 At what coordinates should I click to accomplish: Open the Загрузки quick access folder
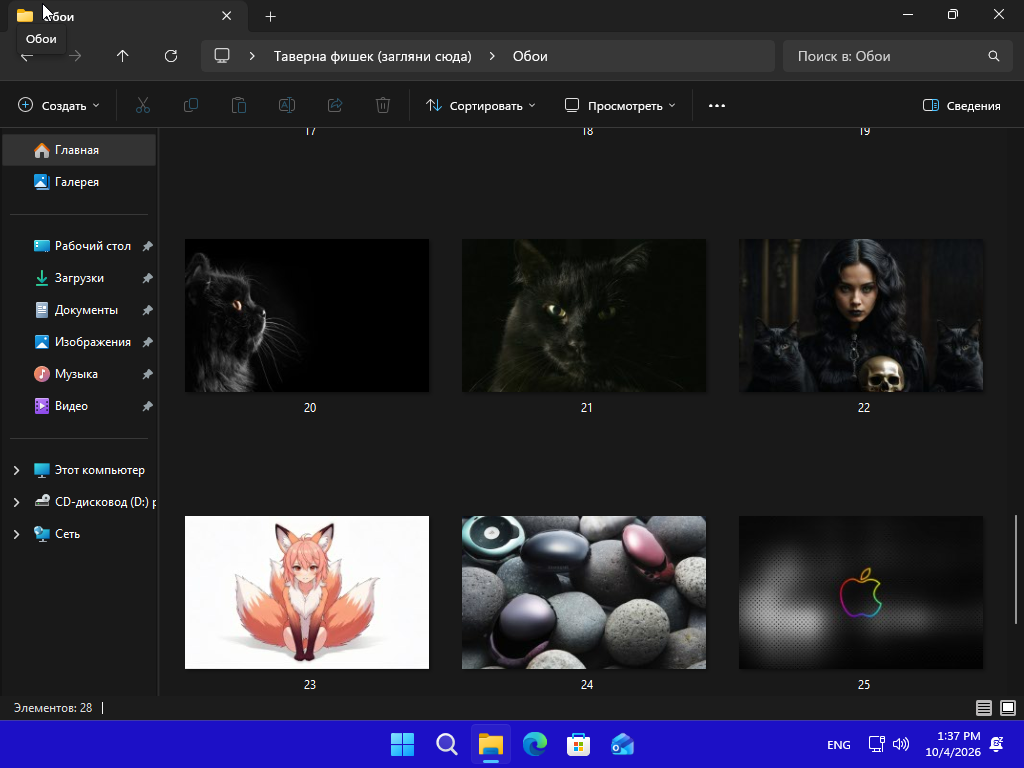[x=79, y=278]
